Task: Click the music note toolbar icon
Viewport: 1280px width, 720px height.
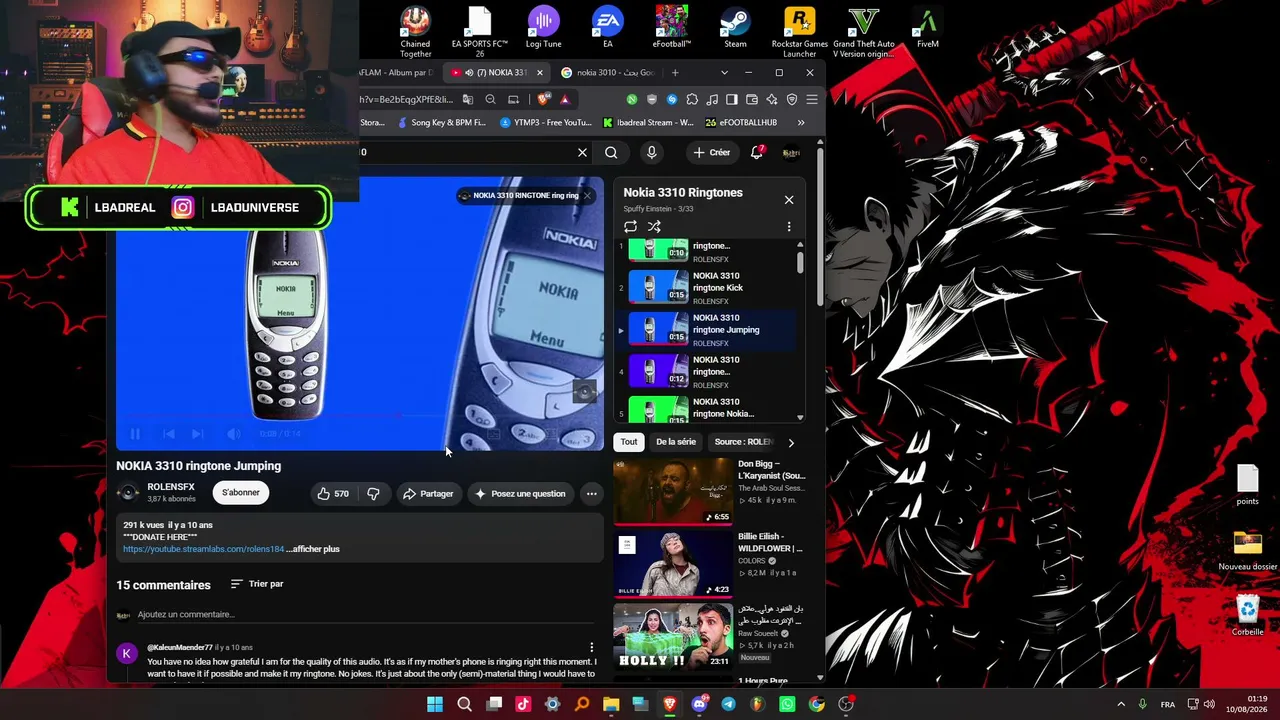Action: [712, 99]
